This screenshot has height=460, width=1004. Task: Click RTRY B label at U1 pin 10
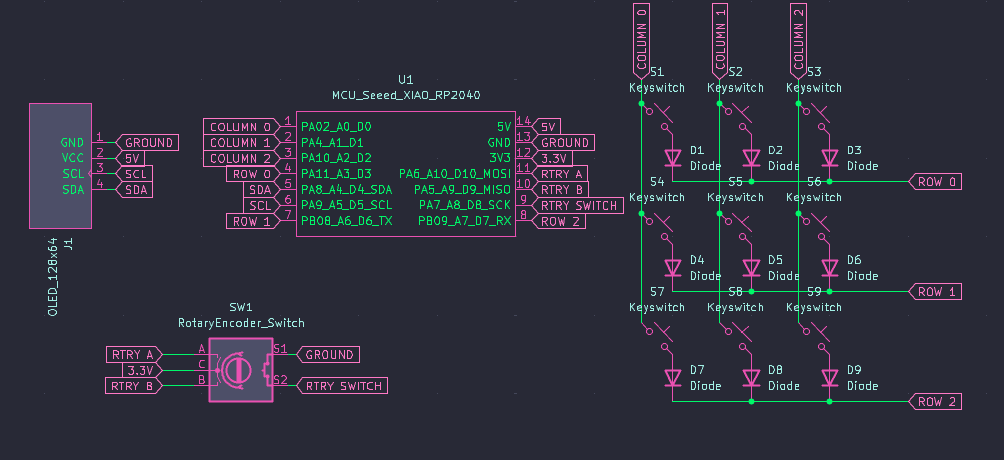(560, 190)
